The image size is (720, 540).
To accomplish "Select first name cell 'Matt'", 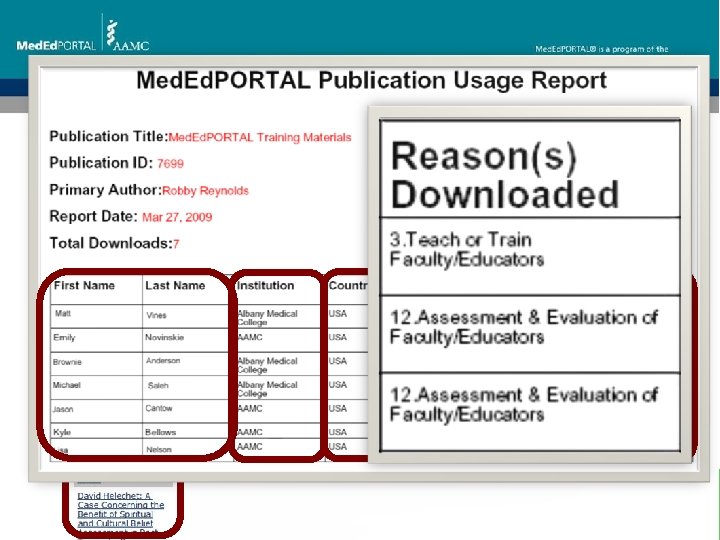I will point(63,314).
